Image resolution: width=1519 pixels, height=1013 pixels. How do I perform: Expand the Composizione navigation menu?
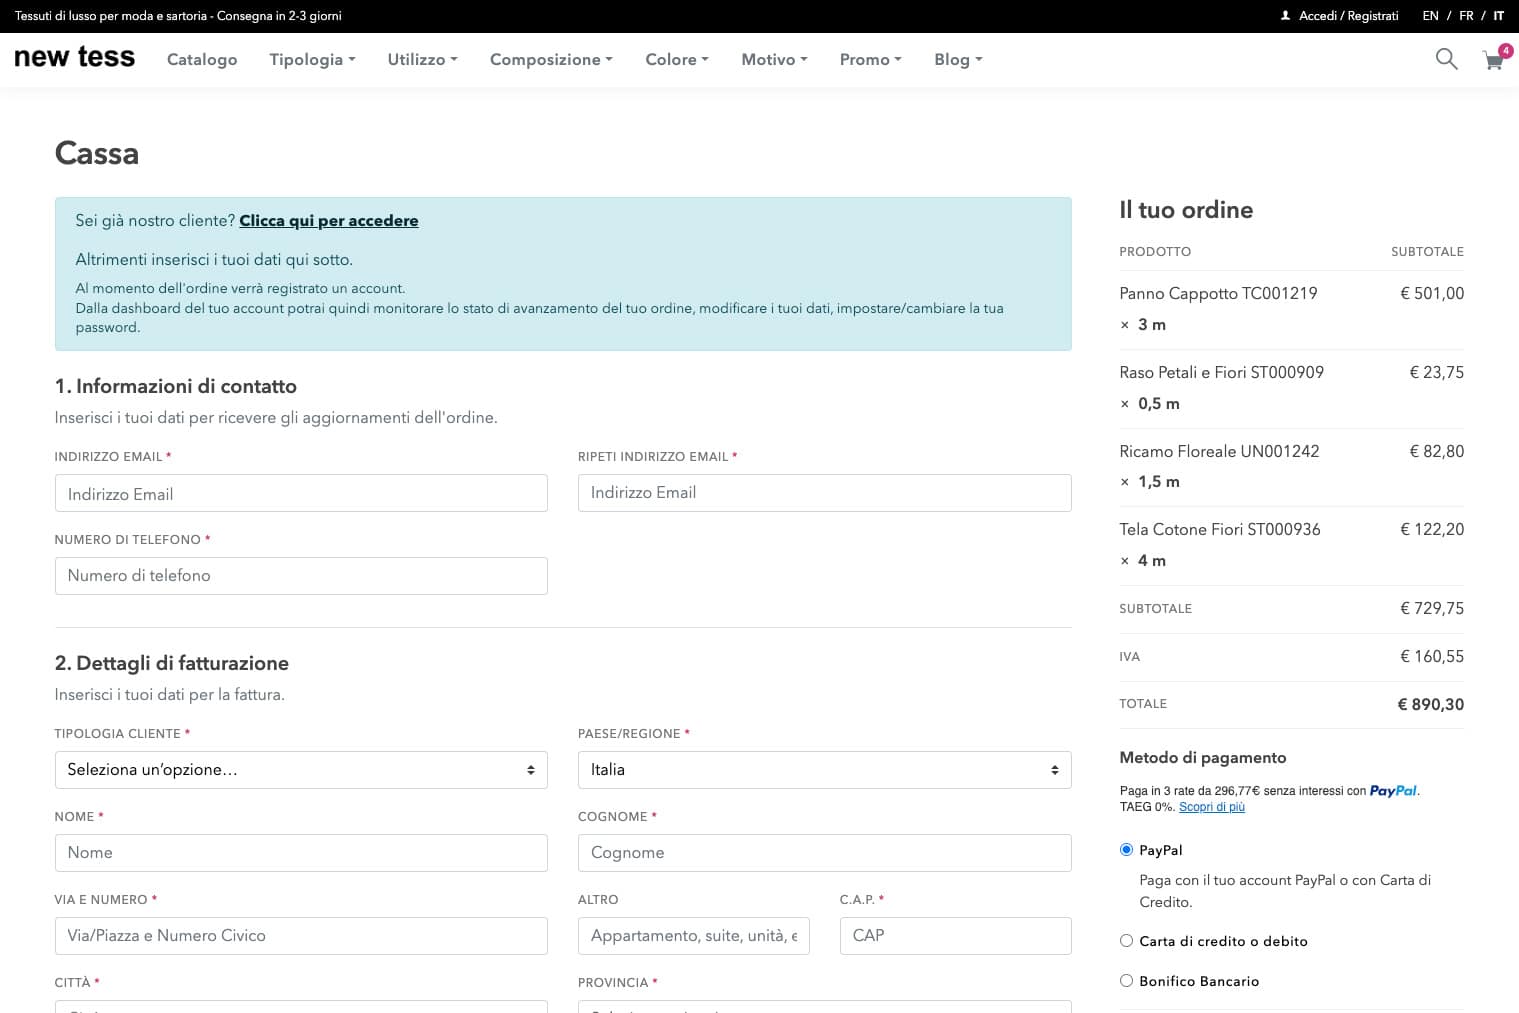click(x=551, y=60)
